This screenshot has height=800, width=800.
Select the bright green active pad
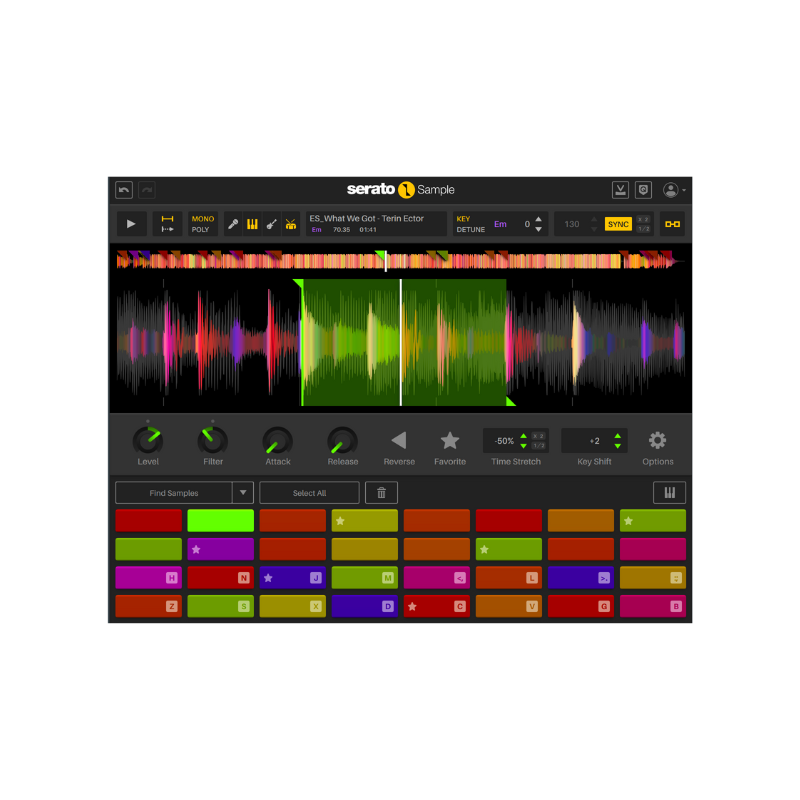[220, 520]
